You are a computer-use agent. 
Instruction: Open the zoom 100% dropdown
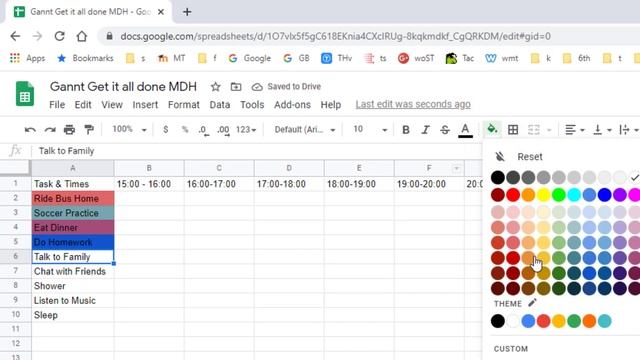coord(129,129)
